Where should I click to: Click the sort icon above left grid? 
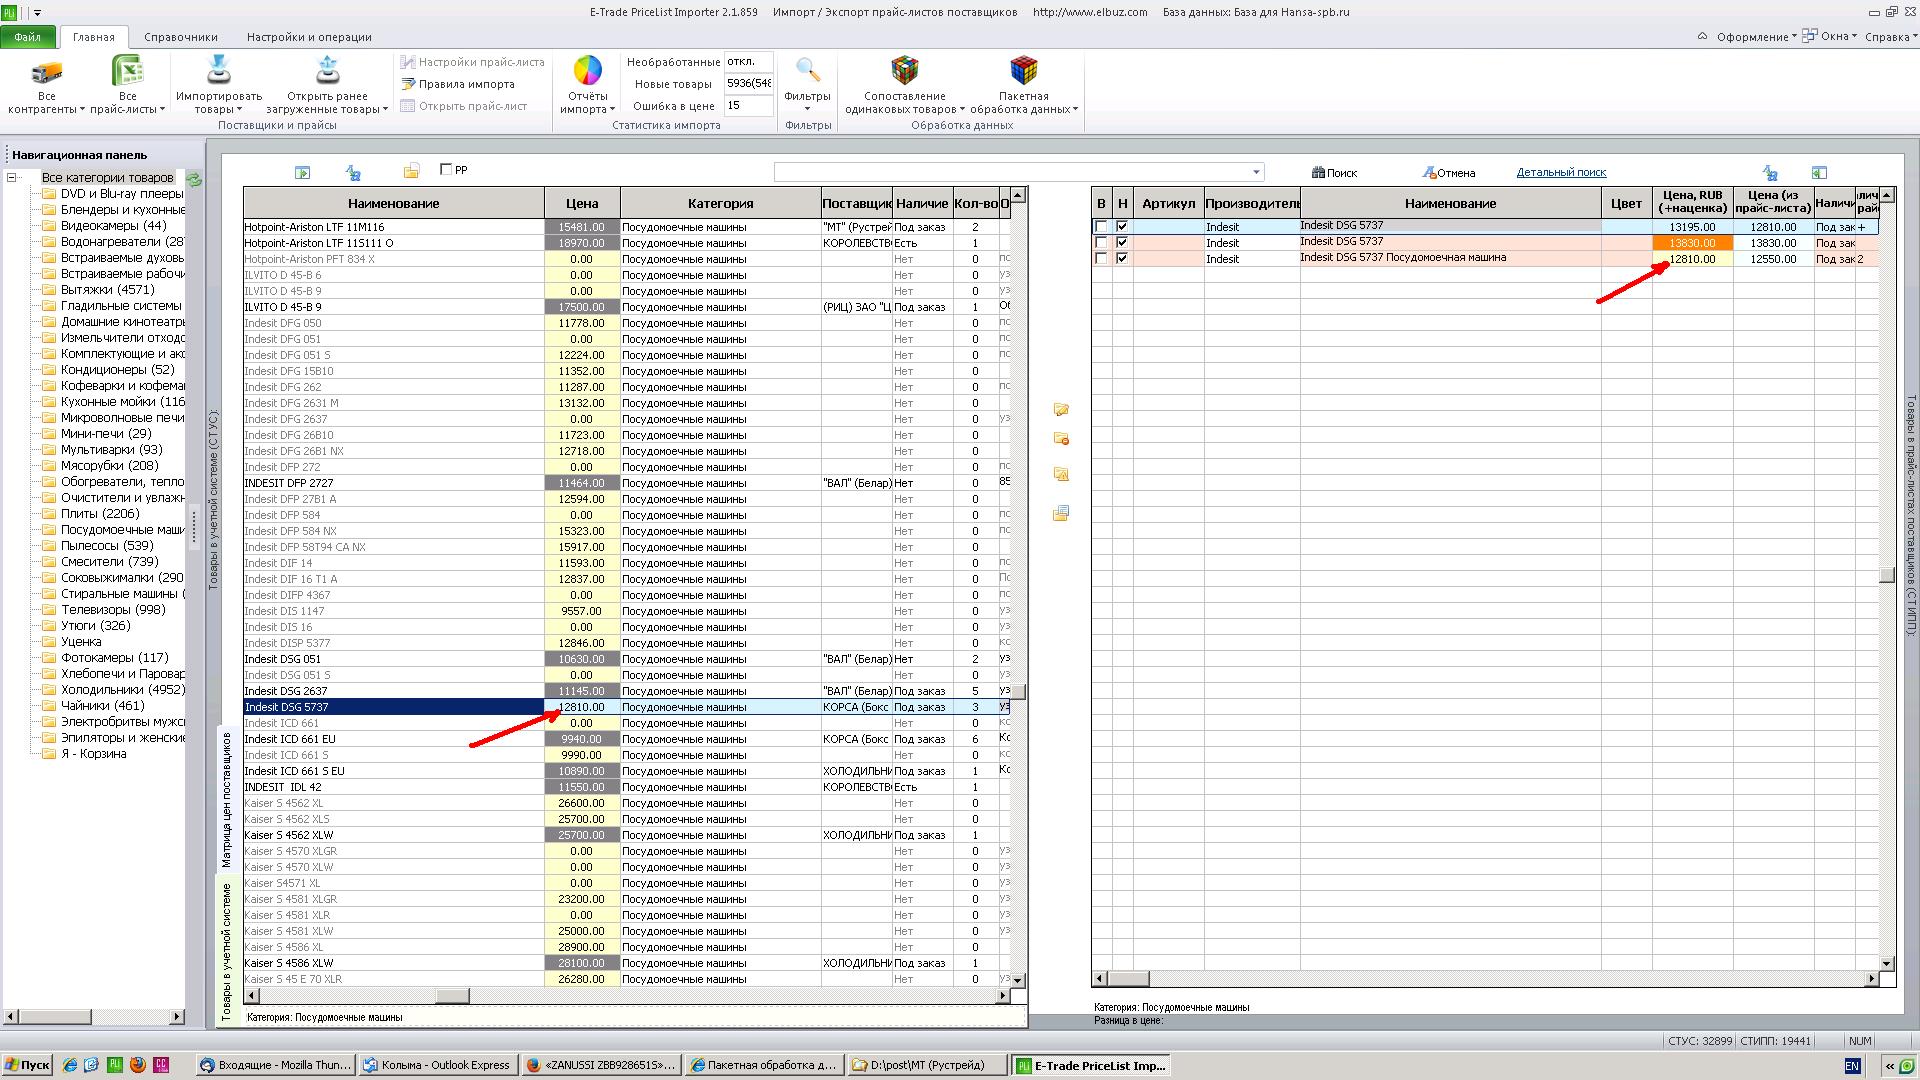point(352,173)
